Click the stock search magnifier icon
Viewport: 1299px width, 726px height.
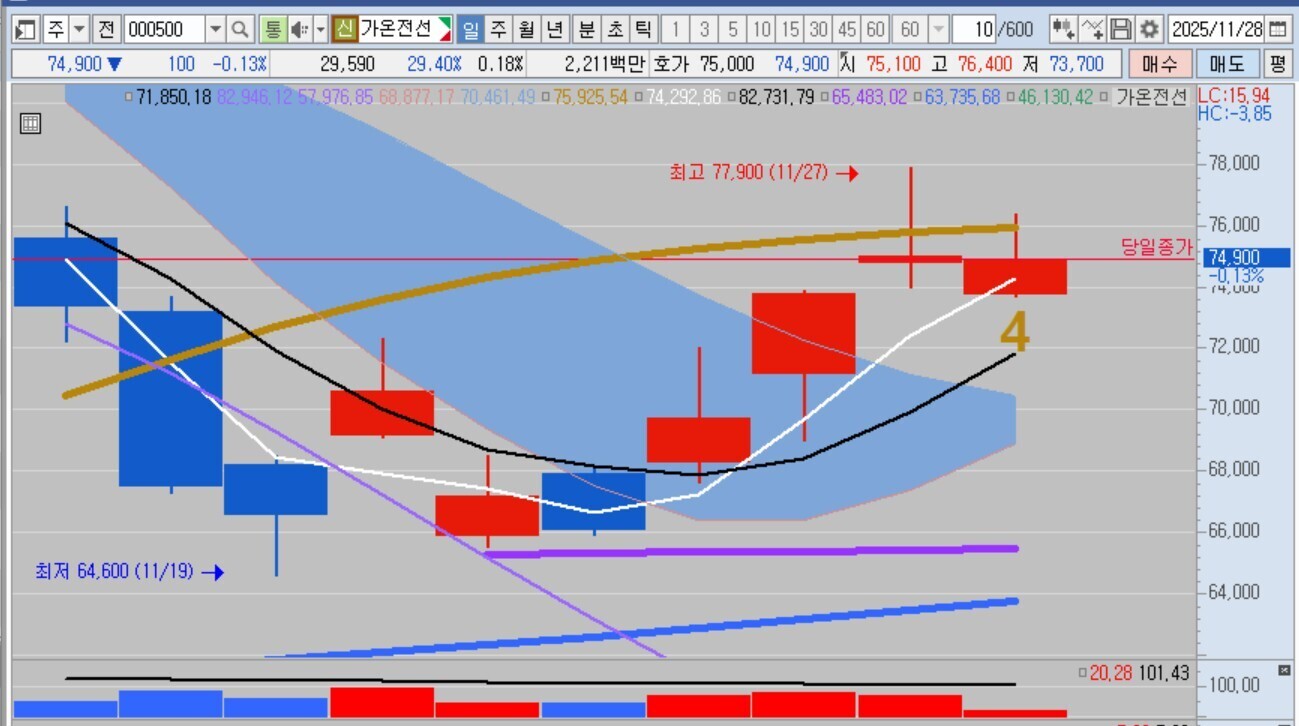(x=240, y=29)
